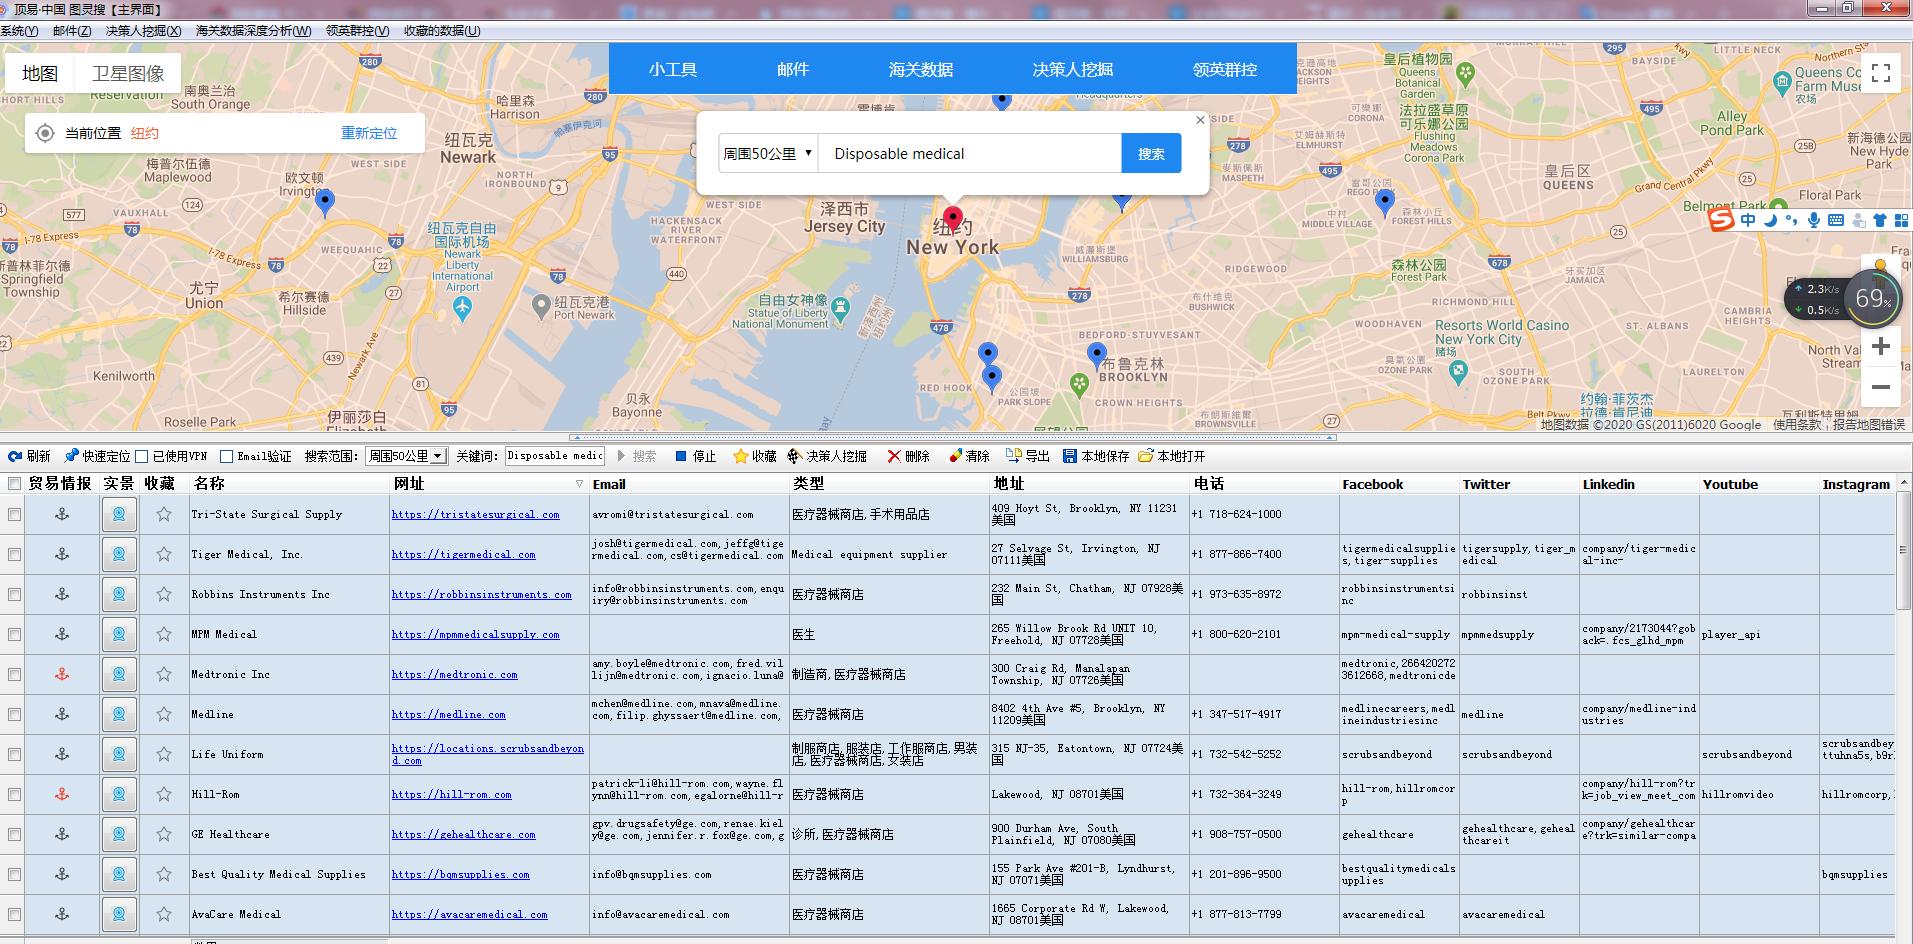Open the 海关数据深度分析 menu

tap(253, 31)
